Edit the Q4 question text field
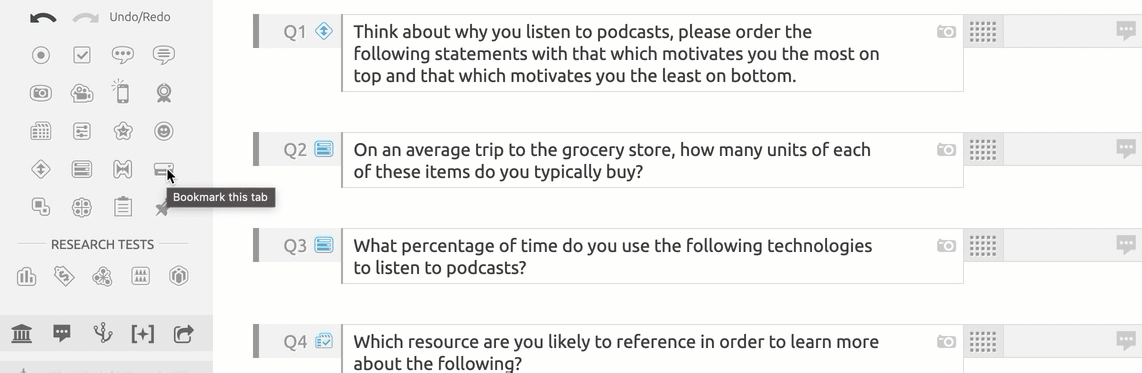1142x373 pixels. pos(653,350)
